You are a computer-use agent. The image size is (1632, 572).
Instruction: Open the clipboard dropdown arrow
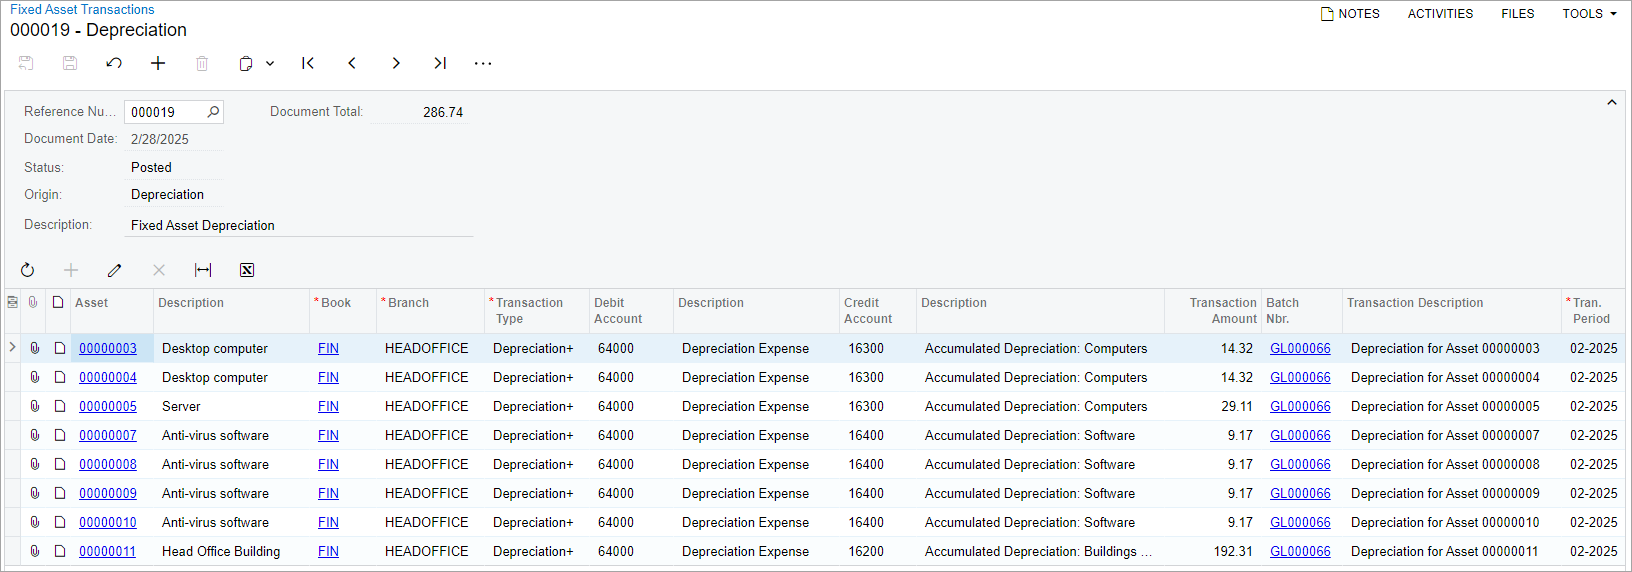coord(270,63)
